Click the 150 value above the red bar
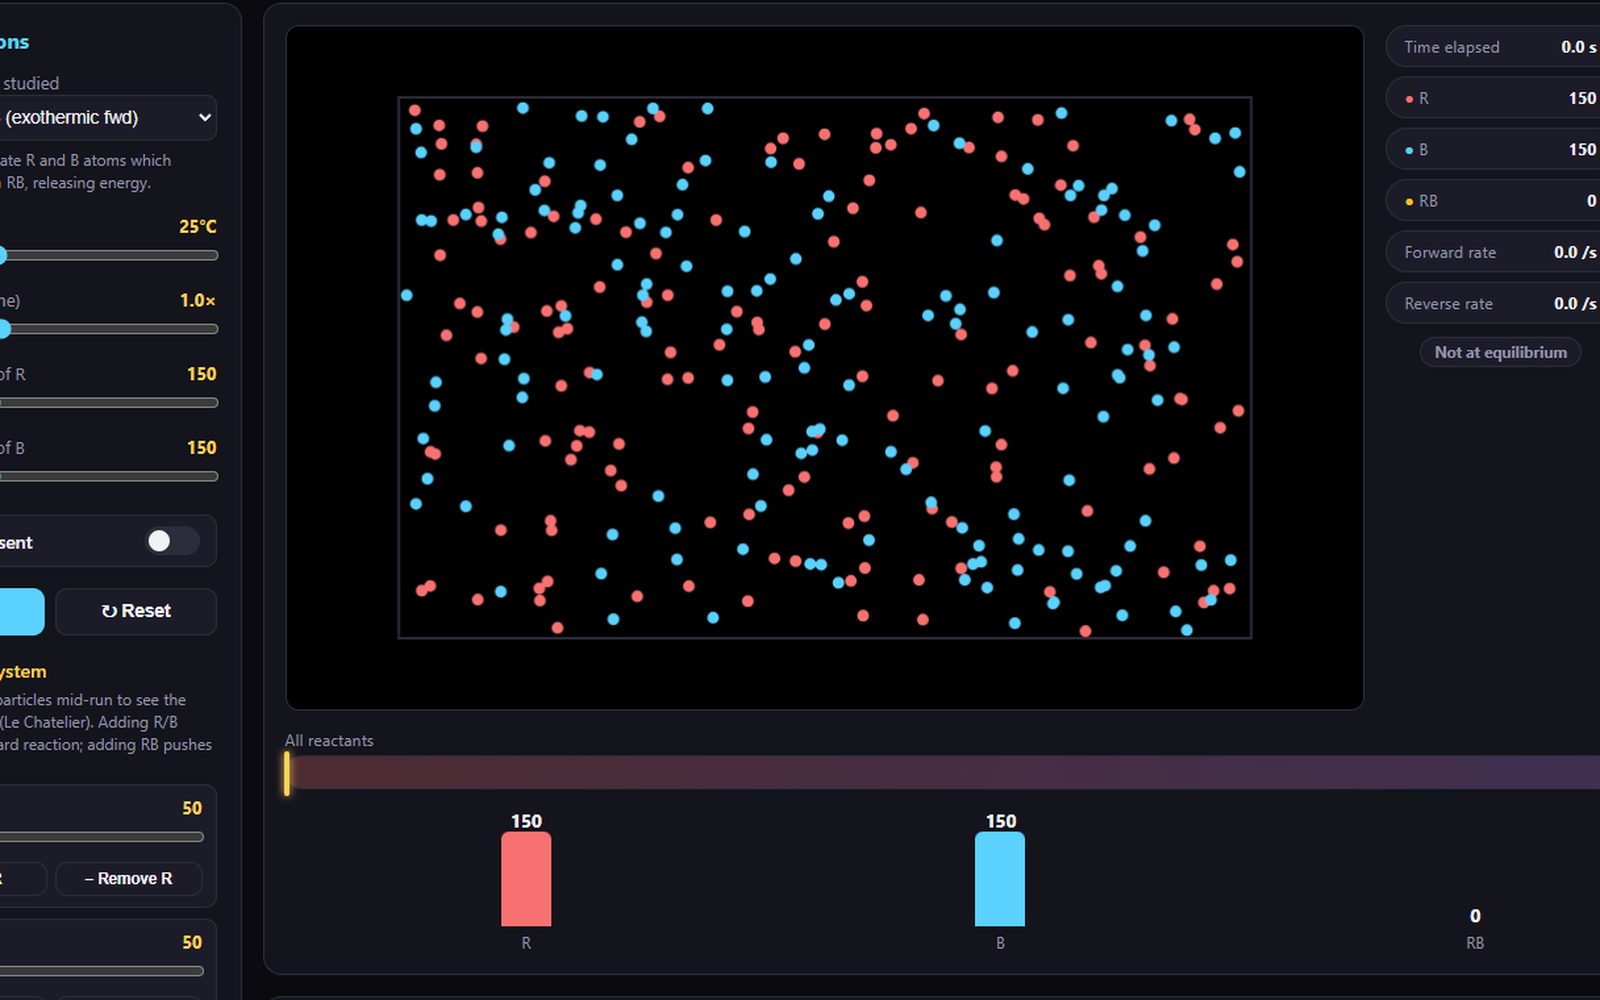Viewport: 1600px width, 1000px height. (x=526, y=821)
